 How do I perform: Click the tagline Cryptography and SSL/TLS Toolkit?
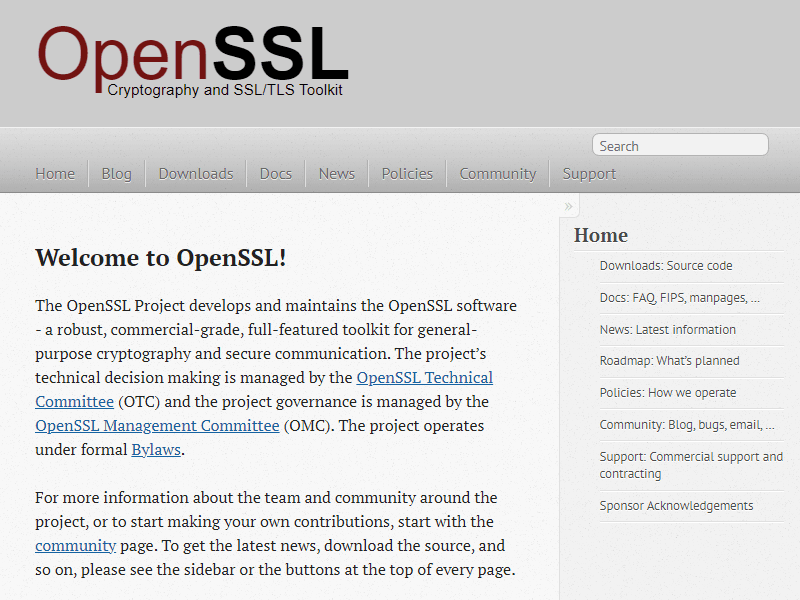tap(225, 90)
